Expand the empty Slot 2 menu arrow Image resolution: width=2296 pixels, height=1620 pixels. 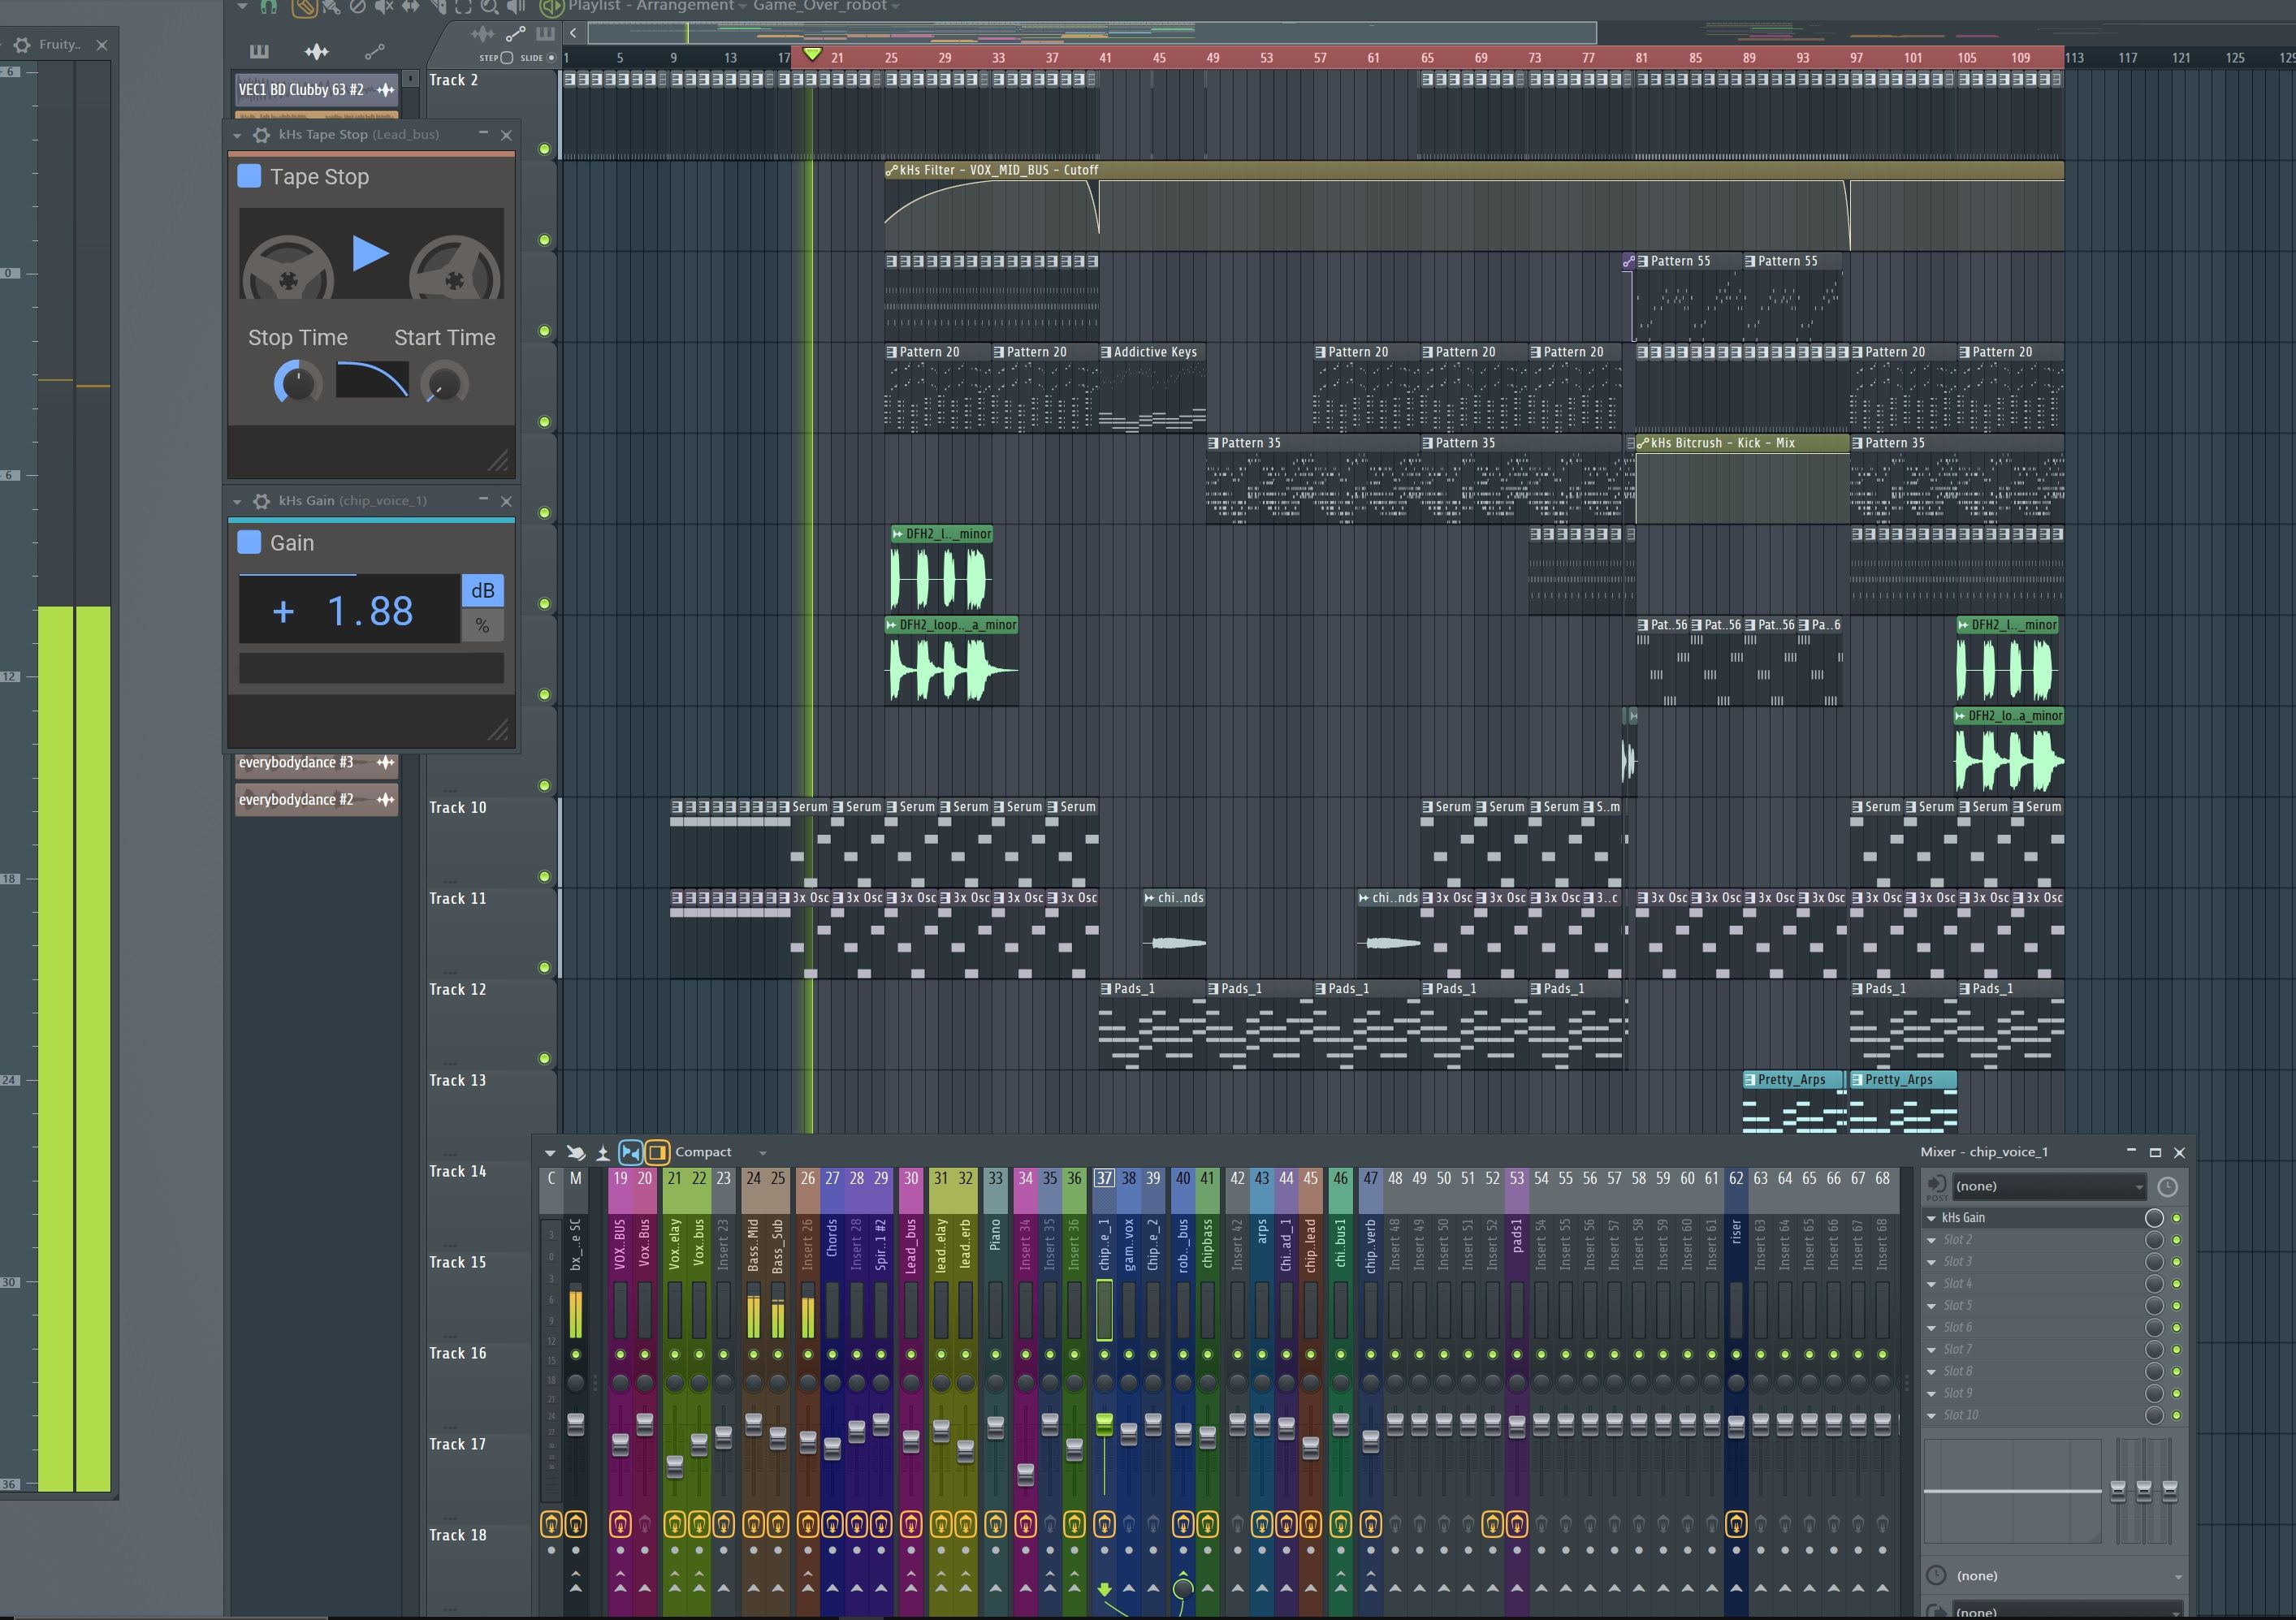pos(1932,1240)
